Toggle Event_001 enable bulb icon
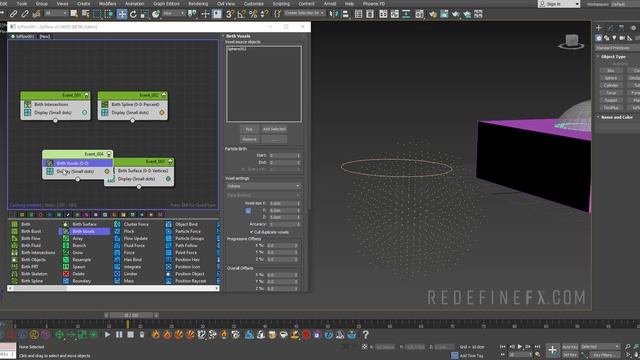 [87, 95]
